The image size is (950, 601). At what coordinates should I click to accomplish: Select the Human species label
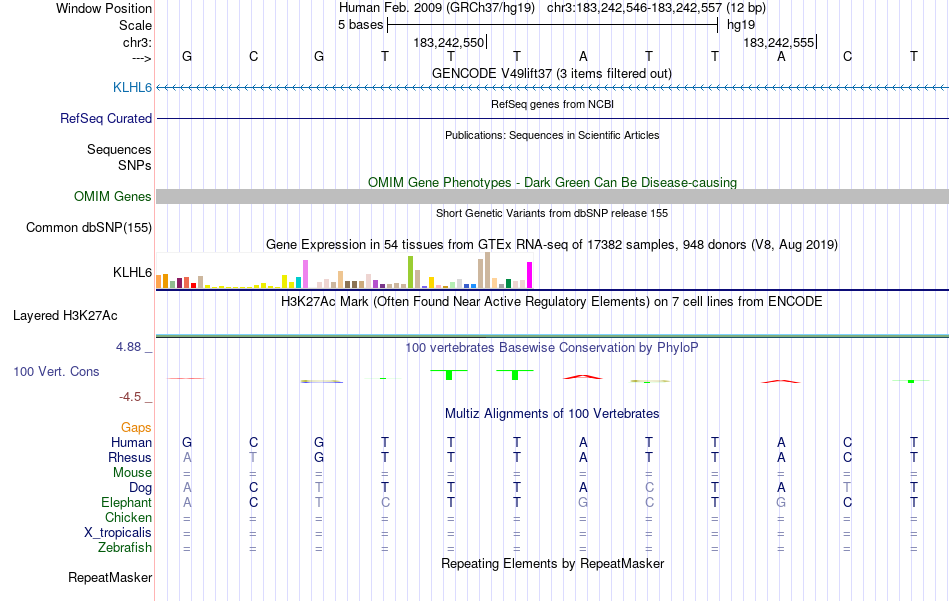pos(131,442)
